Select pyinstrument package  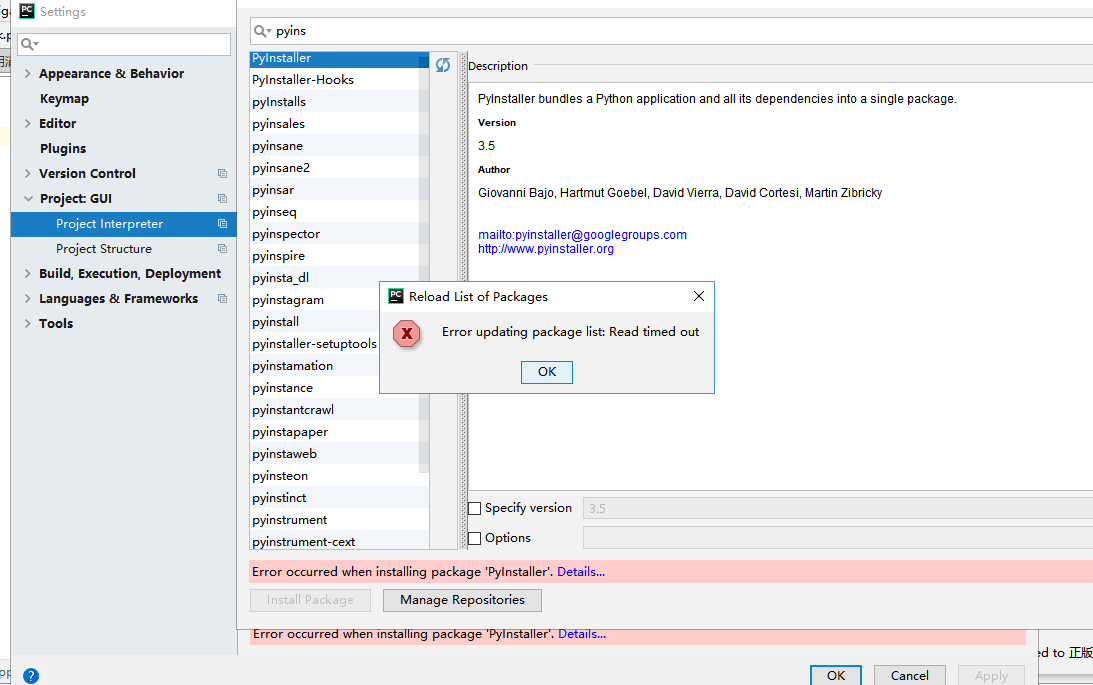[x=339, y=520]
